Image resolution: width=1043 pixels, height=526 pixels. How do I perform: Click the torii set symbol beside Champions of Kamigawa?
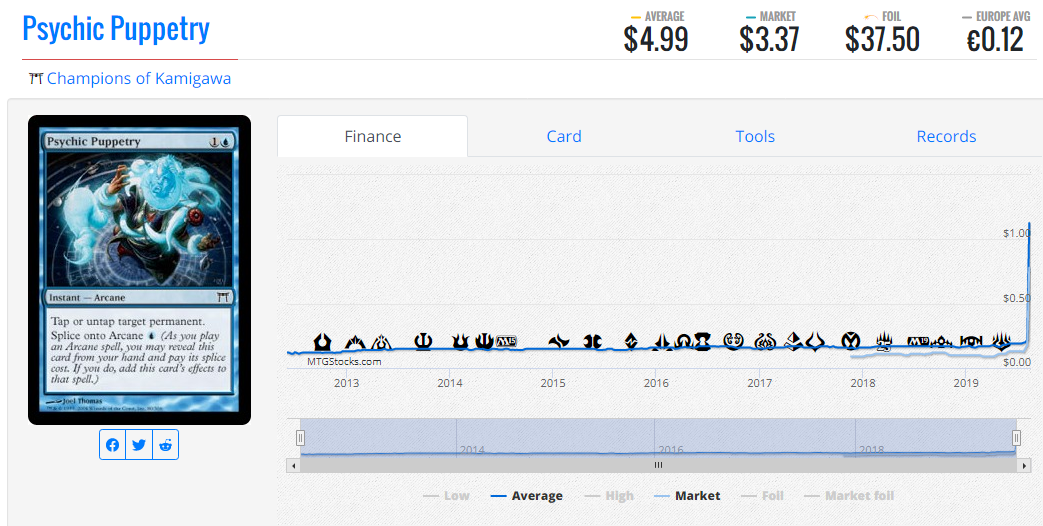(36, 78)
